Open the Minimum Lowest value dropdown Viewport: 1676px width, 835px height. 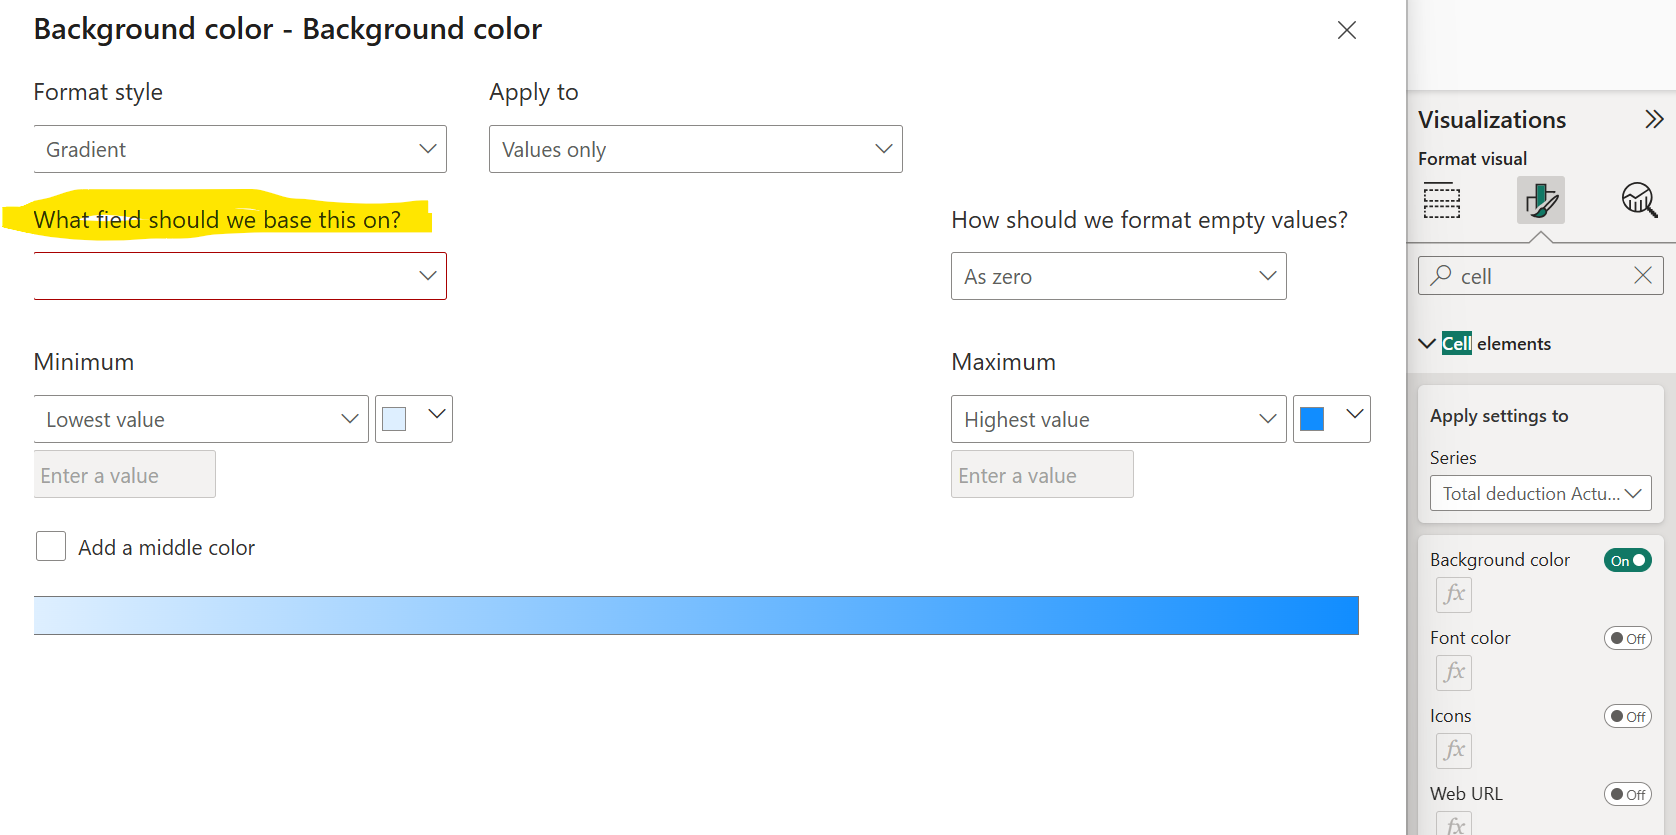click(201, 419)
